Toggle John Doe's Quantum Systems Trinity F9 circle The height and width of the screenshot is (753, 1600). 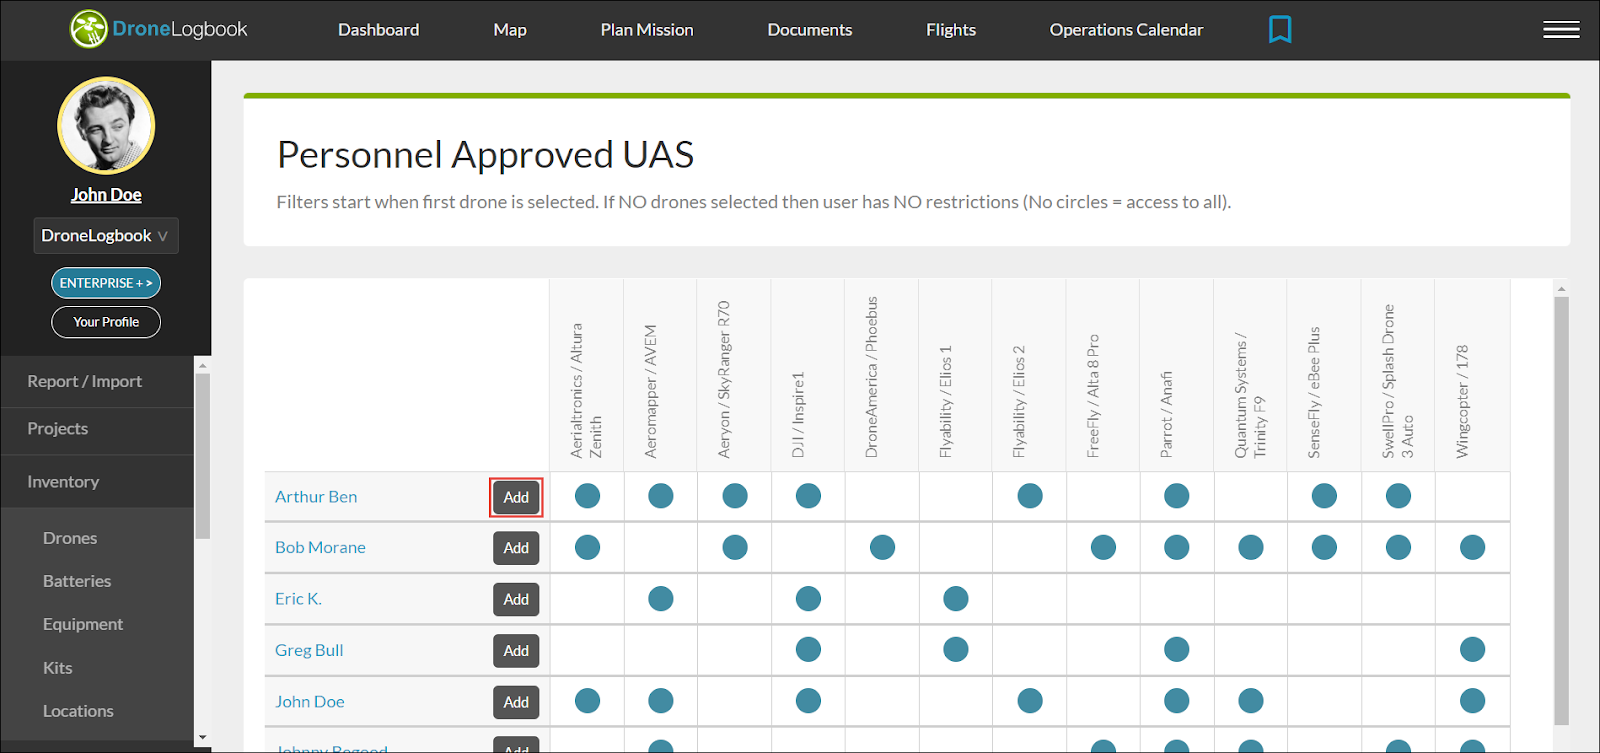click(1251, 701)
